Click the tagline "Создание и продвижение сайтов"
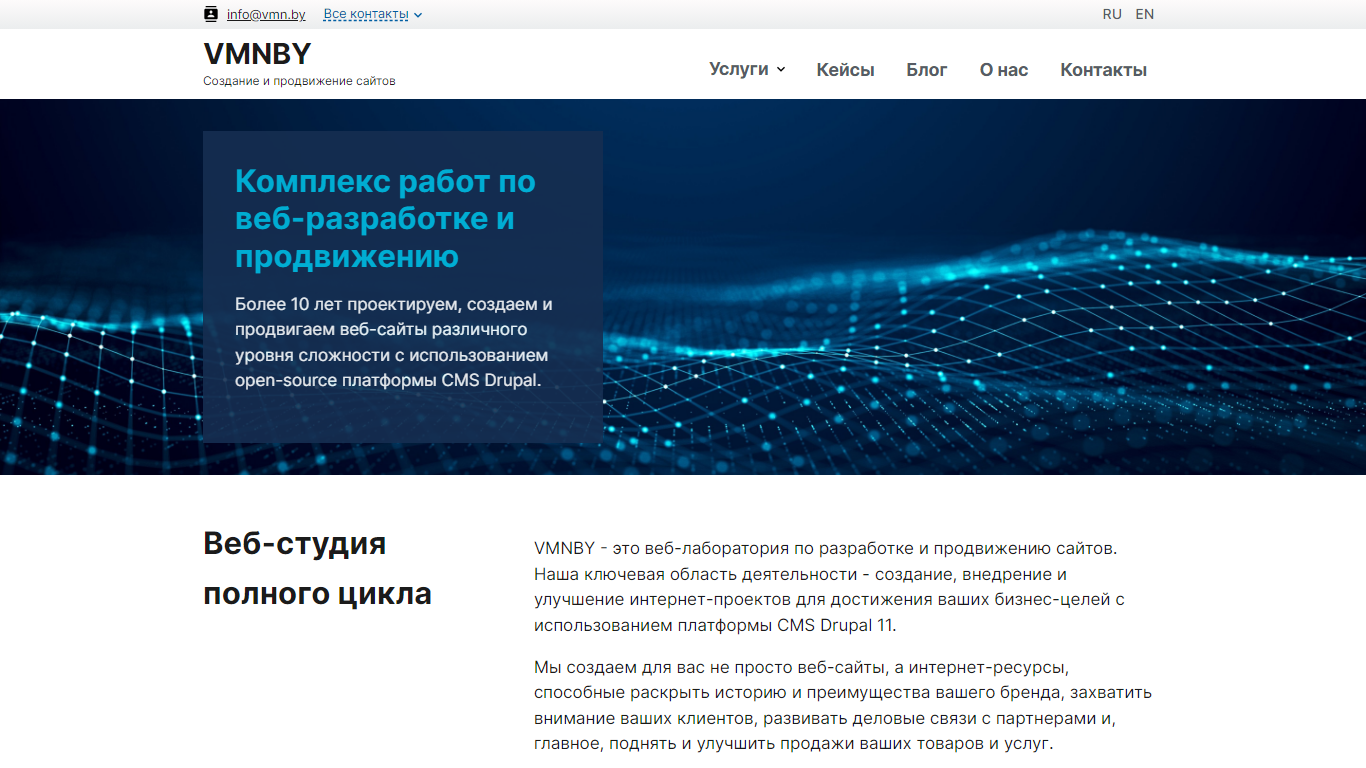 (x=299, y=81)
